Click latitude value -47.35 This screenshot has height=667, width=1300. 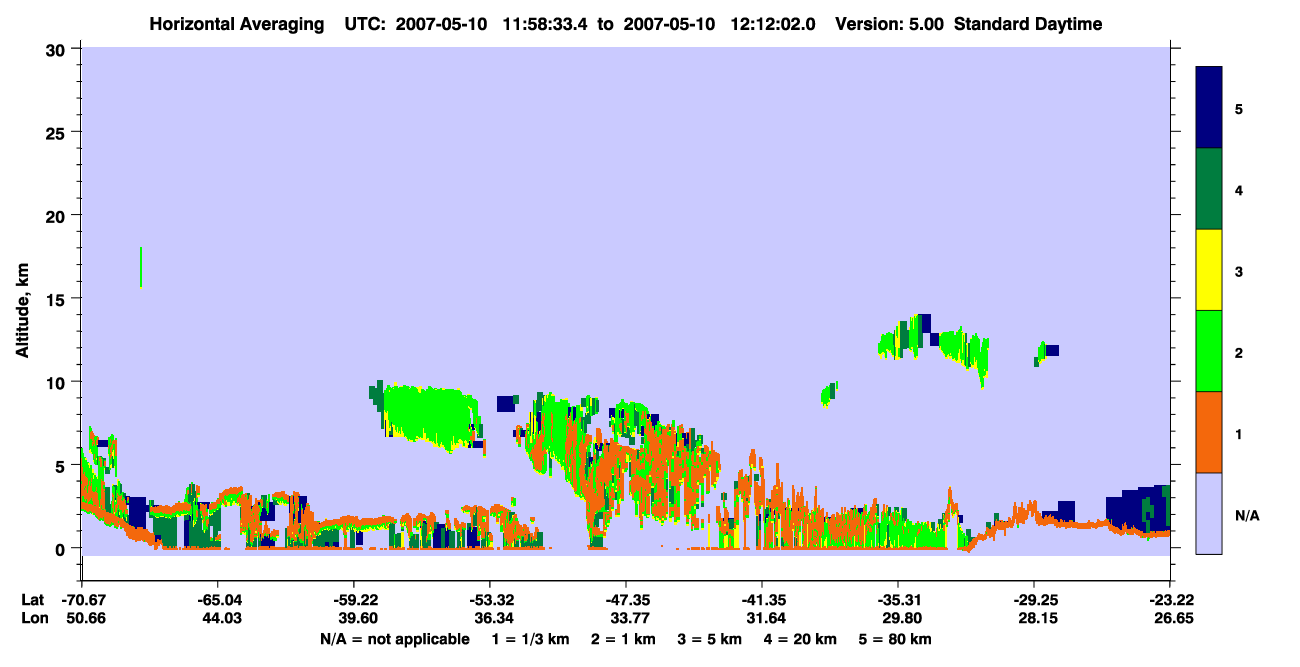tap(626, 600)
